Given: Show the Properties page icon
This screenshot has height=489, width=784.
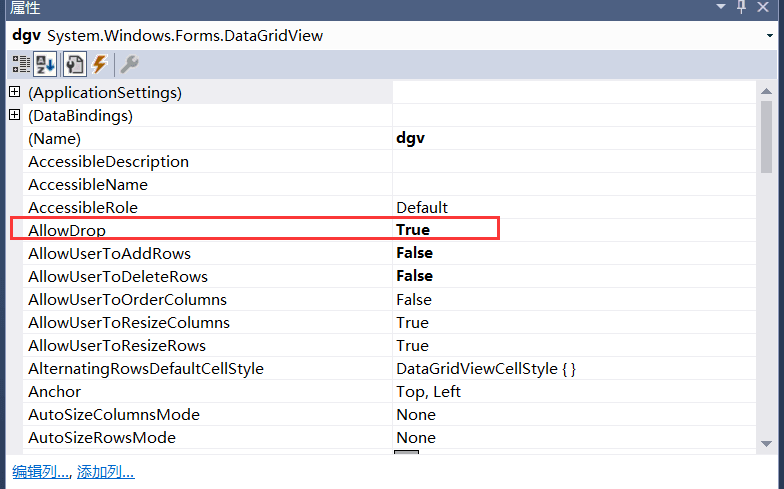Looking at the screenshot, I should coord(74,64).
